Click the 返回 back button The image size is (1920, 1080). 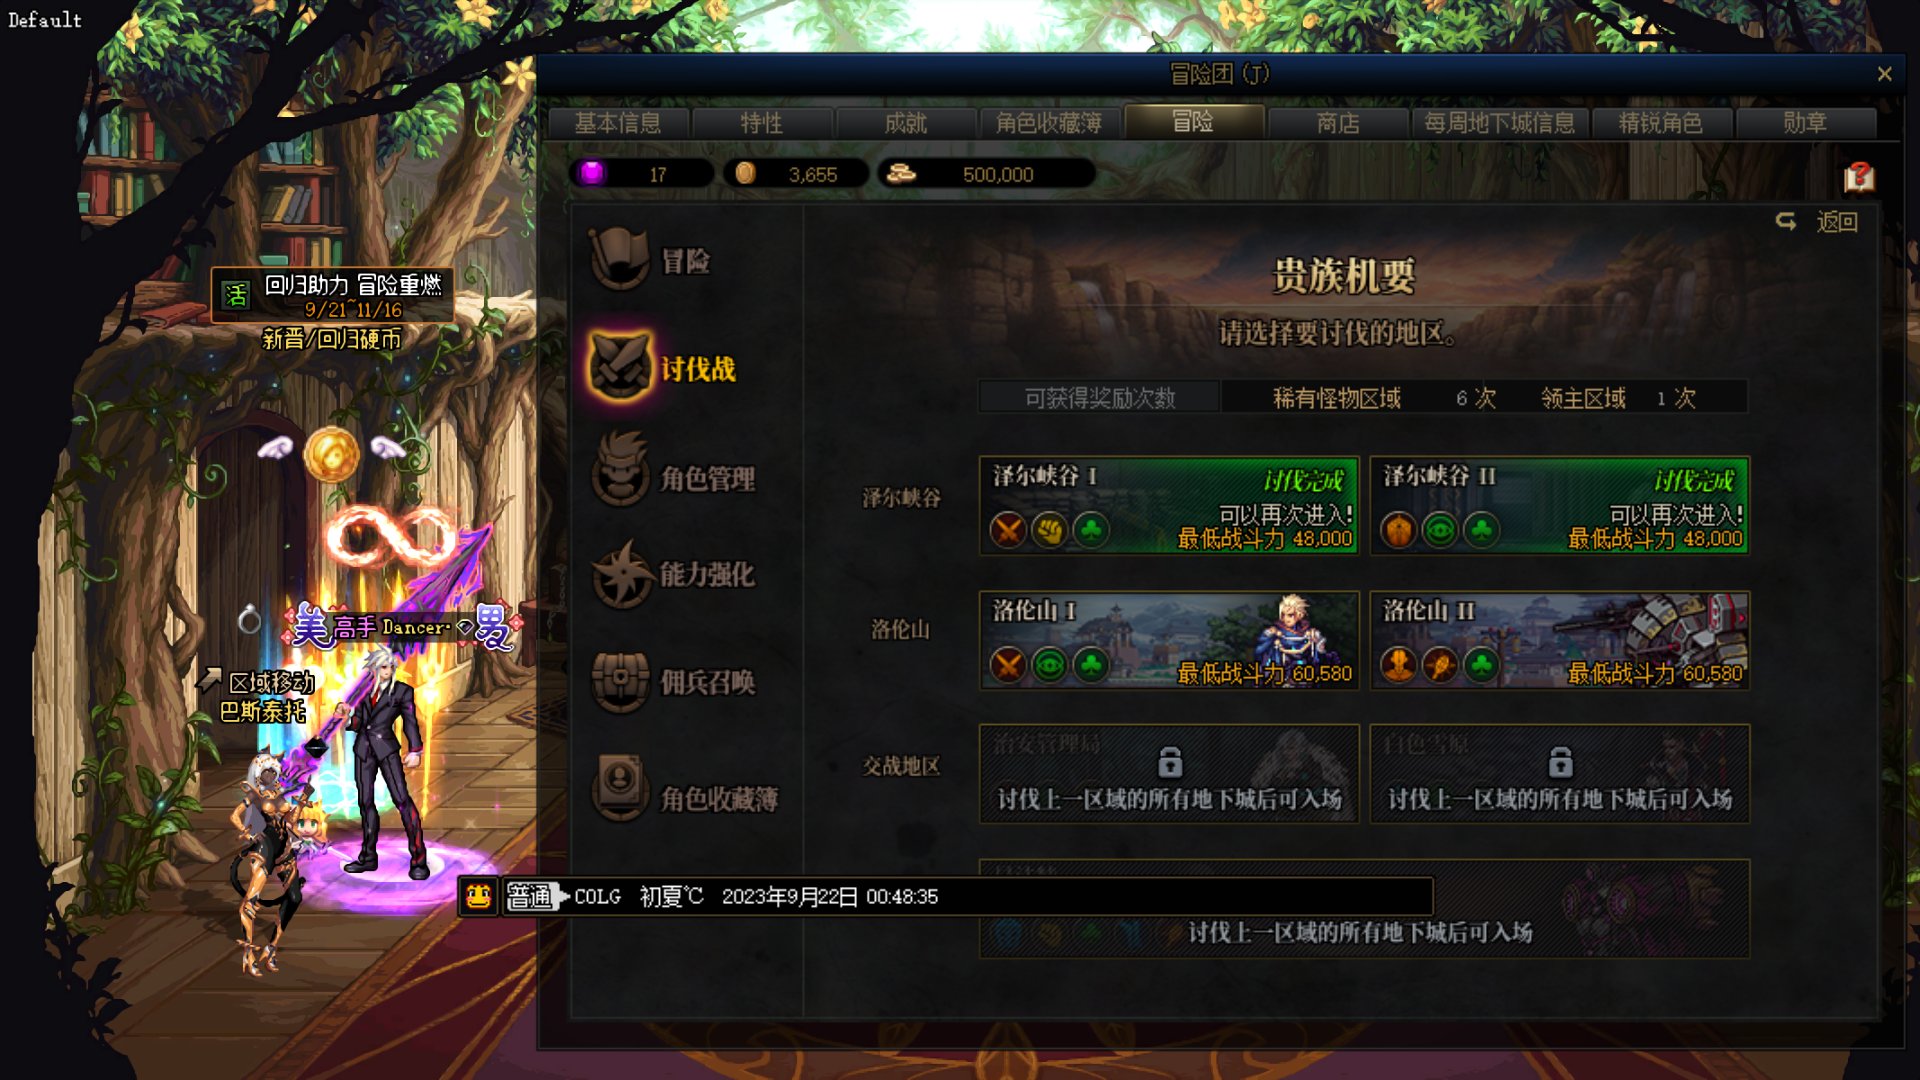1817,221
